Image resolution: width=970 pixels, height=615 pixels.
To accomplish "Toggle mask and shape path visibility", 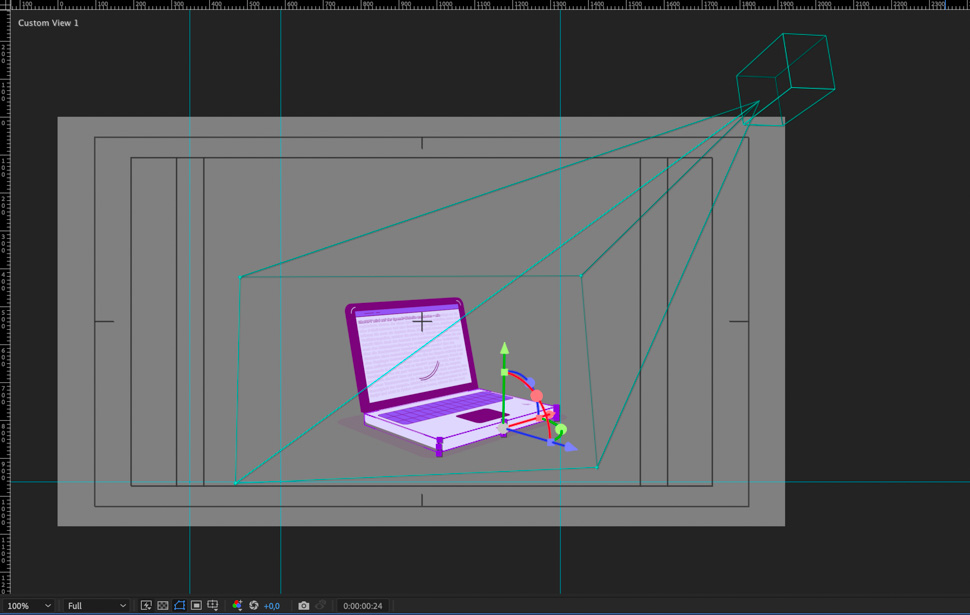I will pos(179,606).
